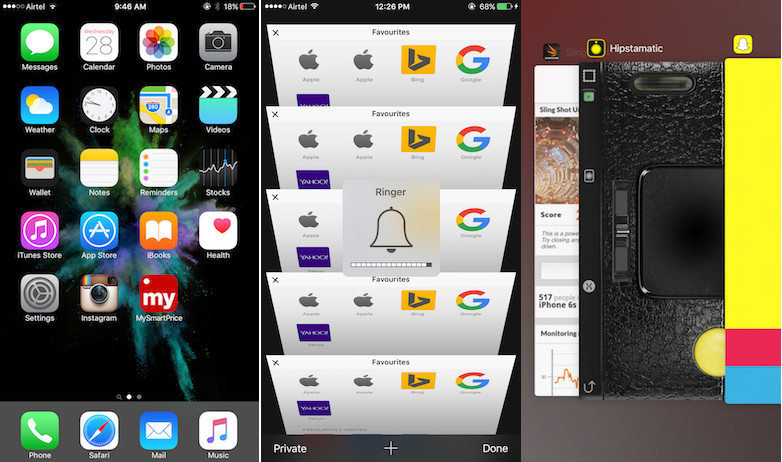Add a new Safari tab with plus
This screenshot has height=462, width=782.
(x=391, y=448)
